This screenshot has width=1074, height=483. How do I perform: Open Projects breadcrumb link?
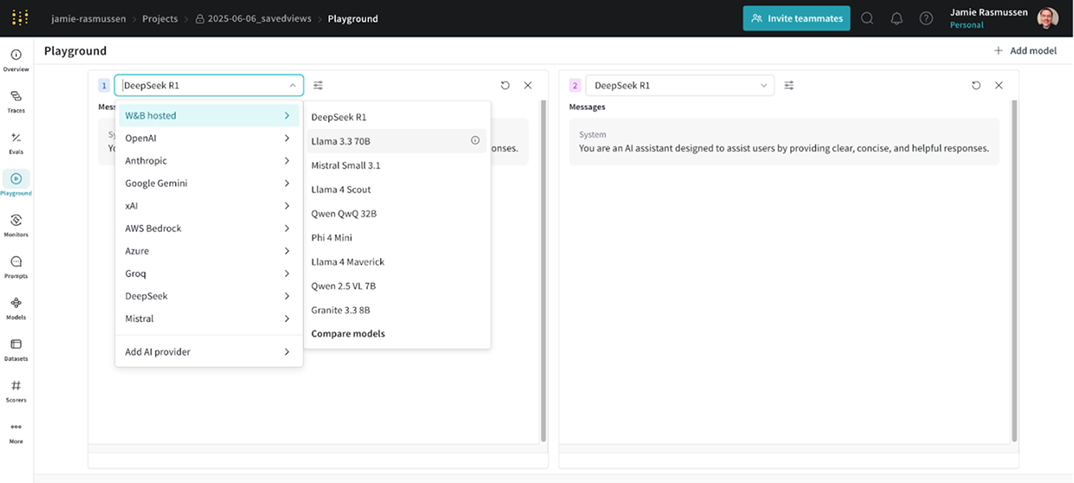click(x=160, y=18)
